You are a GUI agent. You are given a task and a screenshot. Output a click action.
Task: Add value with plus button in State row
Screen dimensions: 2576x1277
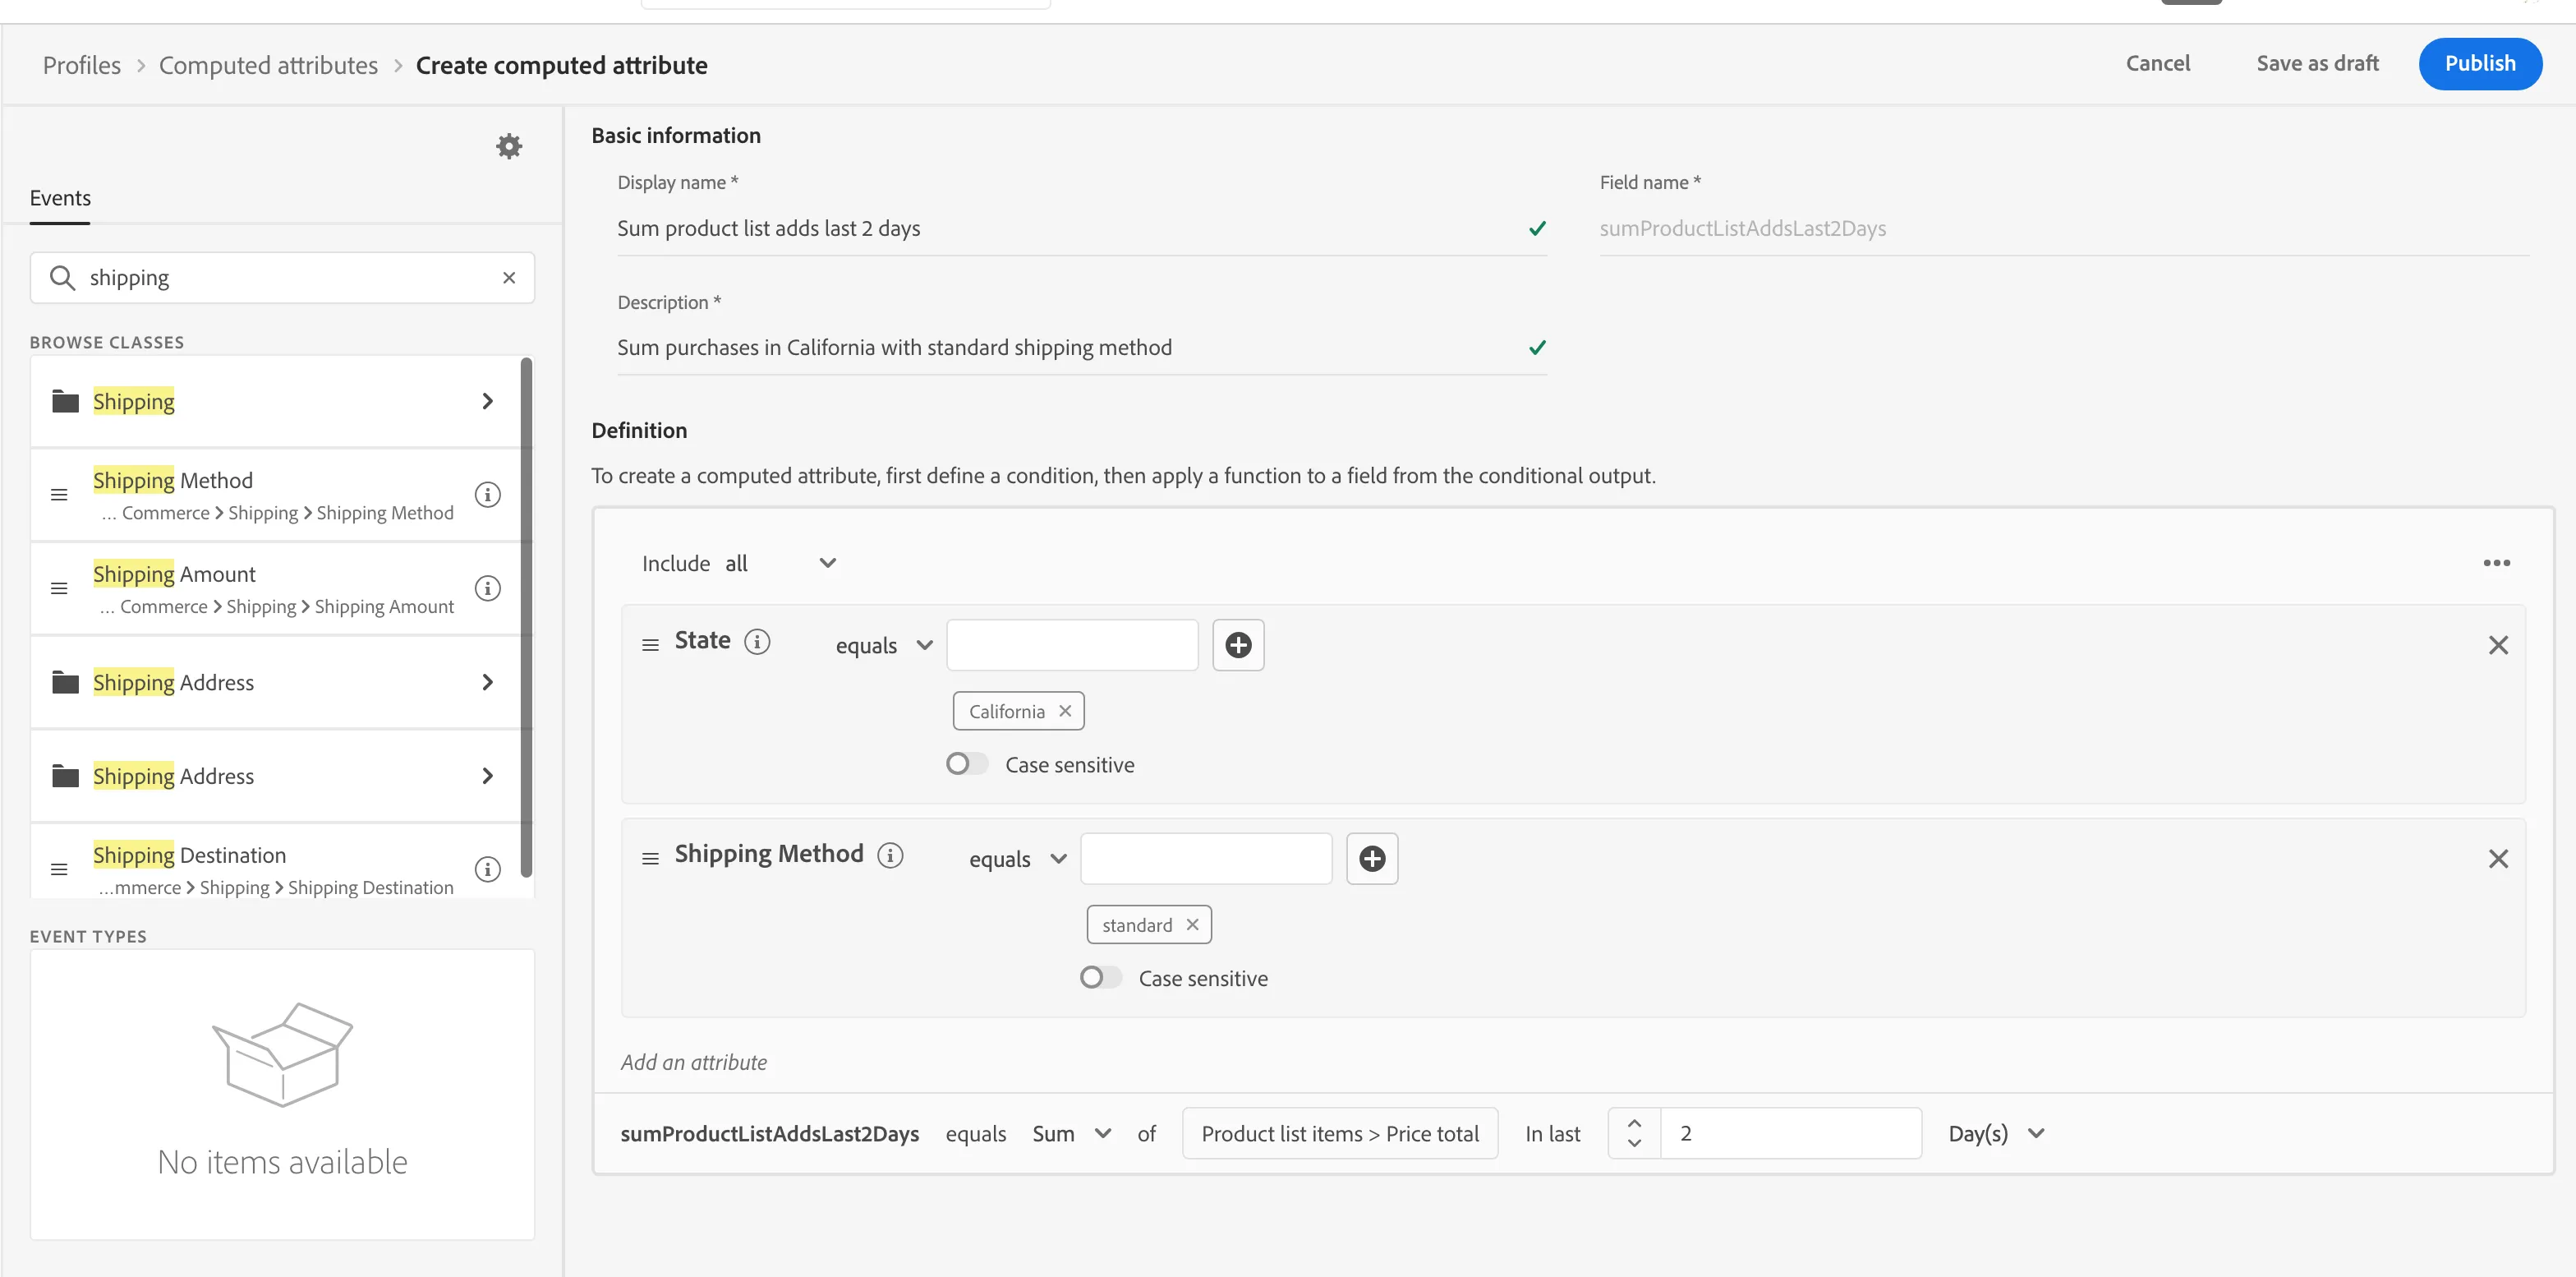click(x=1238, y=645)
